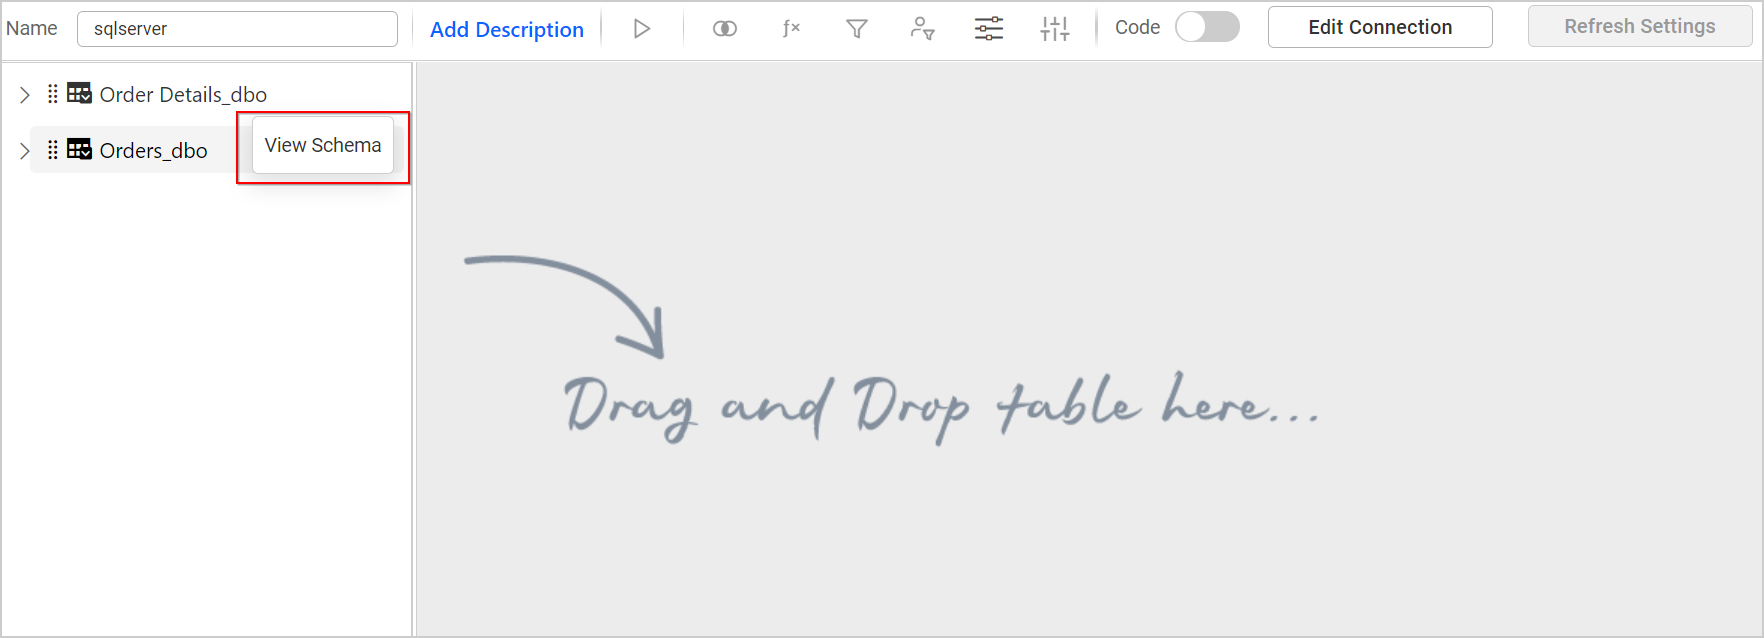Select the Orders_dbo table name
The height and width of the screenshot is (638, 1764).
pyautogui.click(x=154, y=150)
